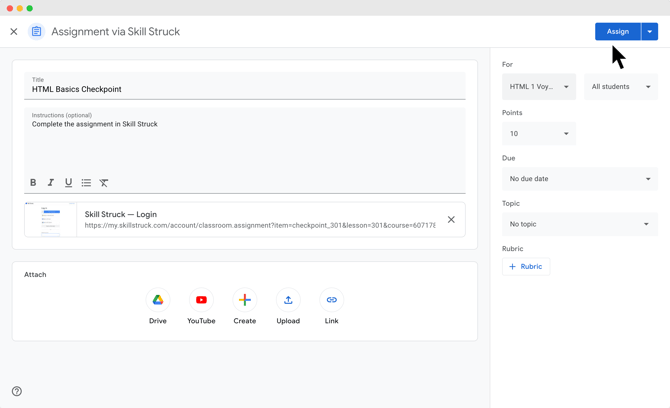Clear text formatting

[x=104, y=183]
